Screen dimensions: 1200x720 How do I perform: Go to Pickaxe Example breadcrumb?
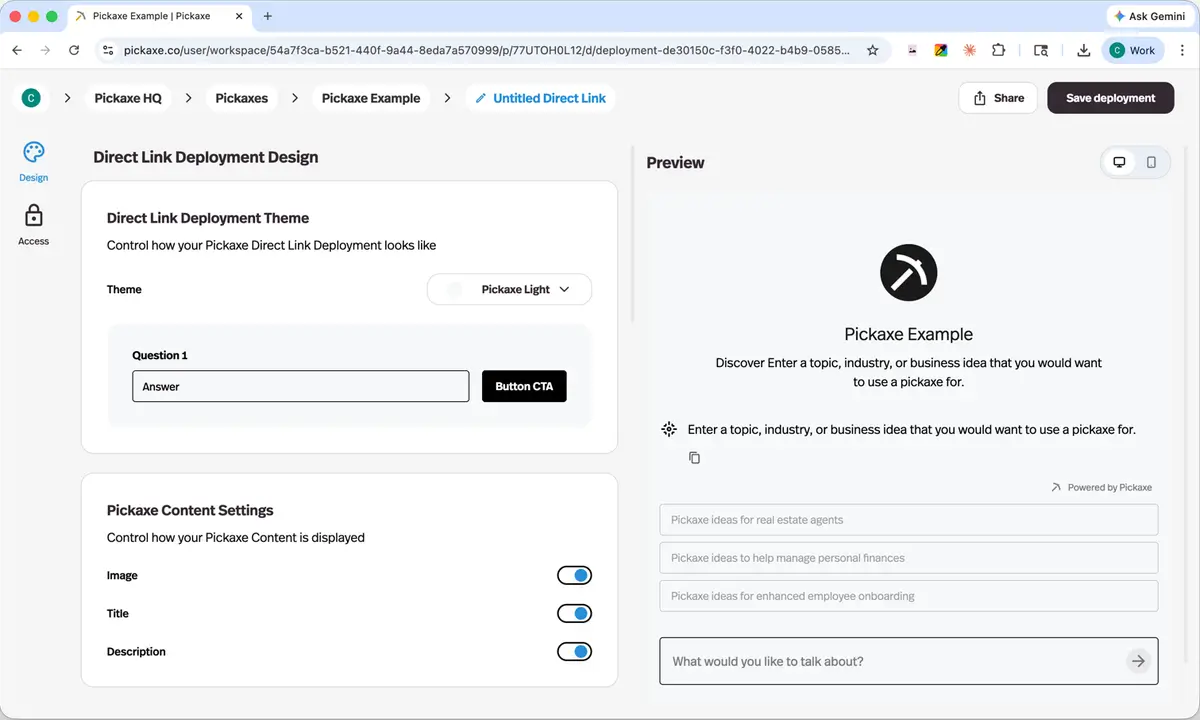click(x=371, y=98)
